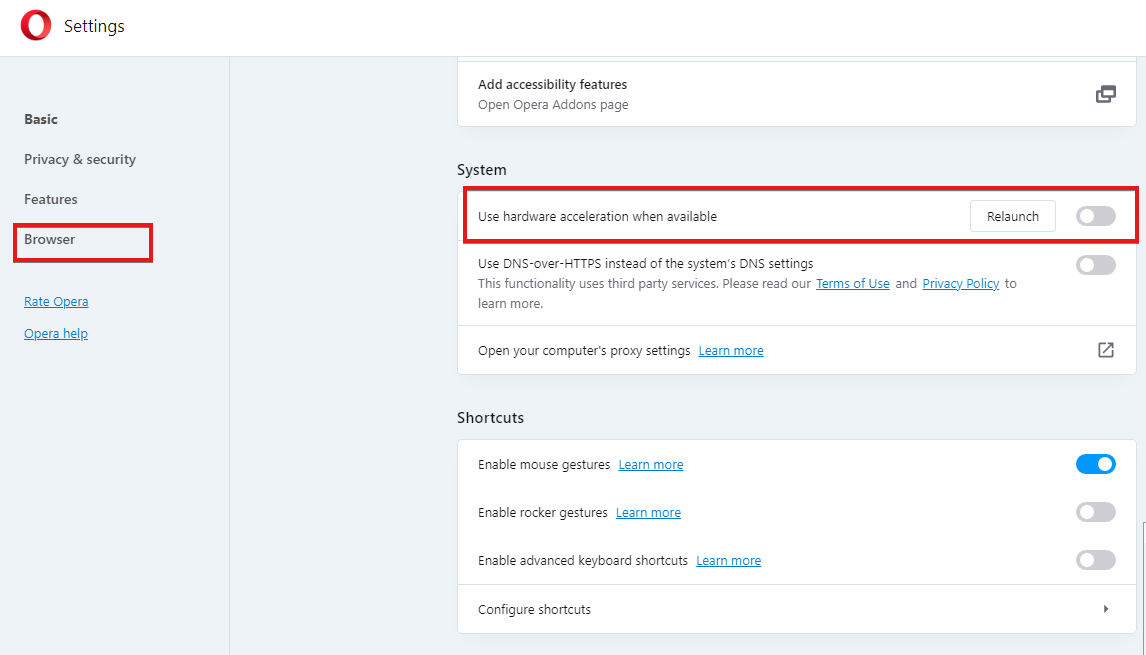Click the System section heading

tap(482, 170)
